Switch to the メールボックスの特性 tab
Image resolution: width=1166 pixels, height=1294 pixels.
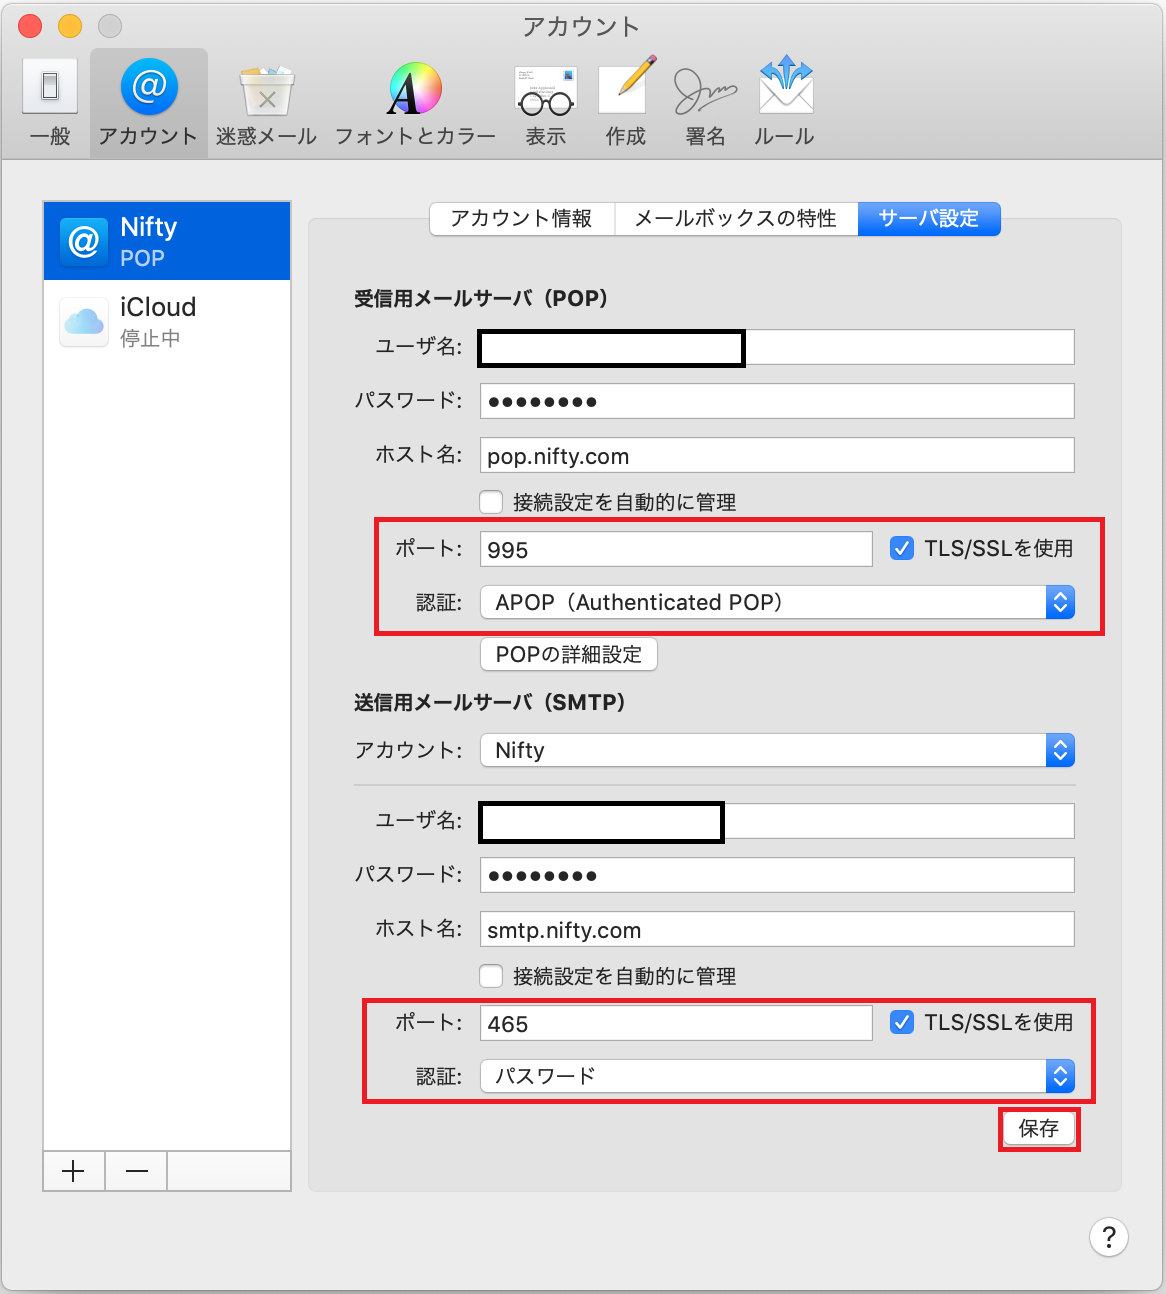(735, 218)
